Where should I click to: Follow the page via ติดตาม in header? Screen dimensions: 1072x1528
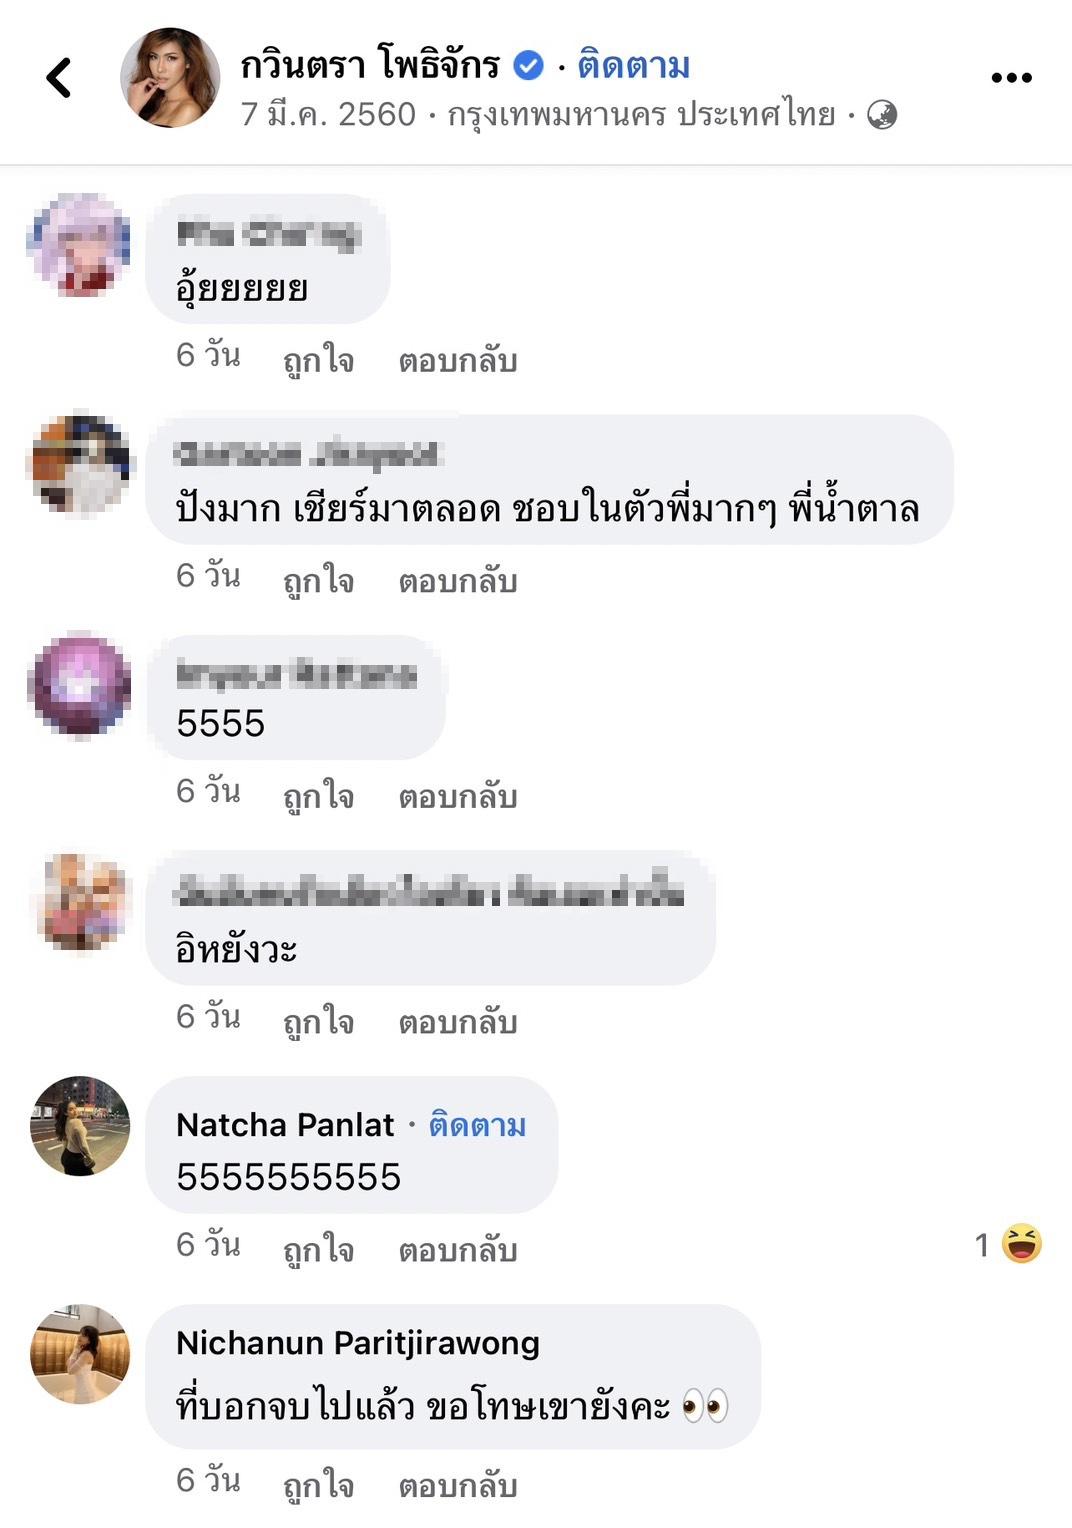[x=634, y=66]
